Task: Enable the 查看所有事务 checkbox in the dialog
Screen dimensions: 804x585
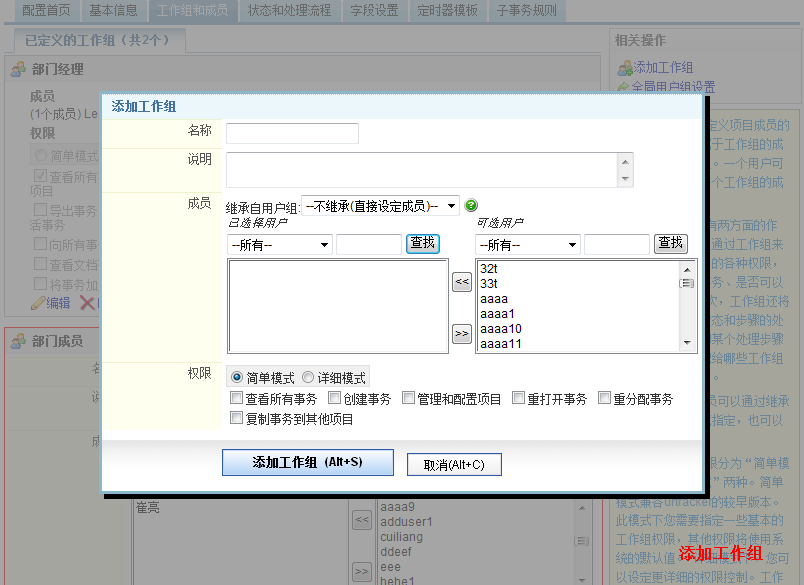Action: 236,398
